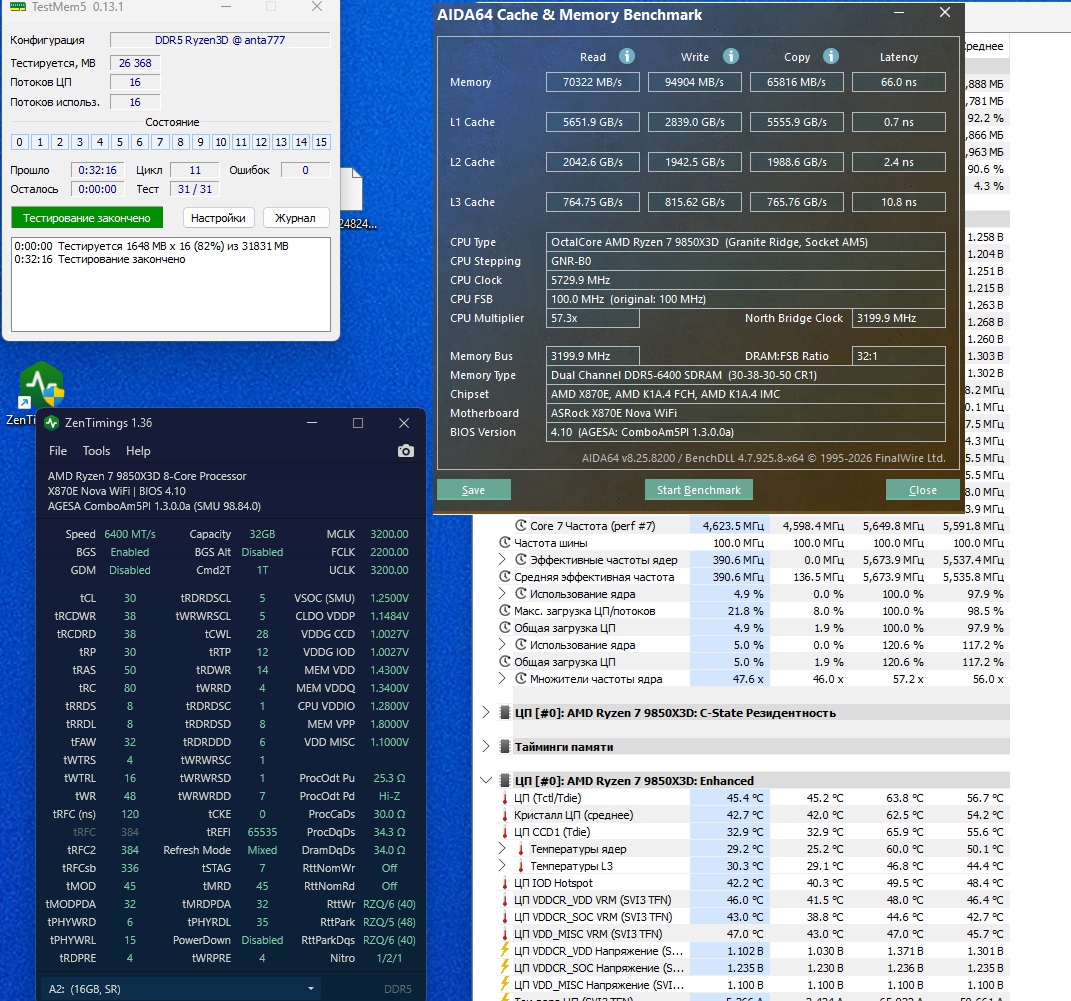Click the Motherboard ASRock X870E Nova WiFi field
This screenshot has height=1001, width=1071.
click(x=746, y=413)
